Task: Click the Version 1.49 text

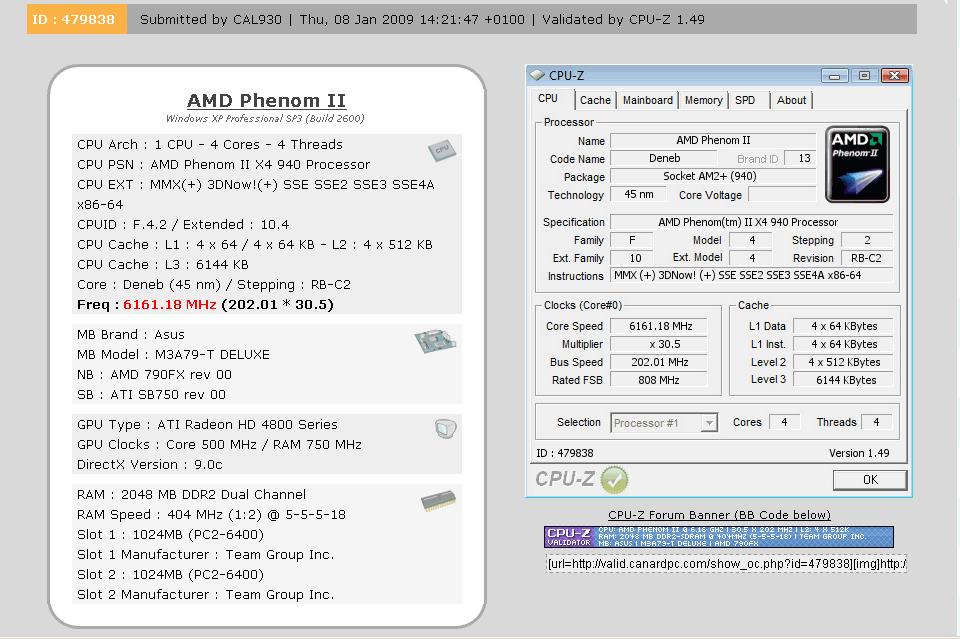Action: coord(859,453)
